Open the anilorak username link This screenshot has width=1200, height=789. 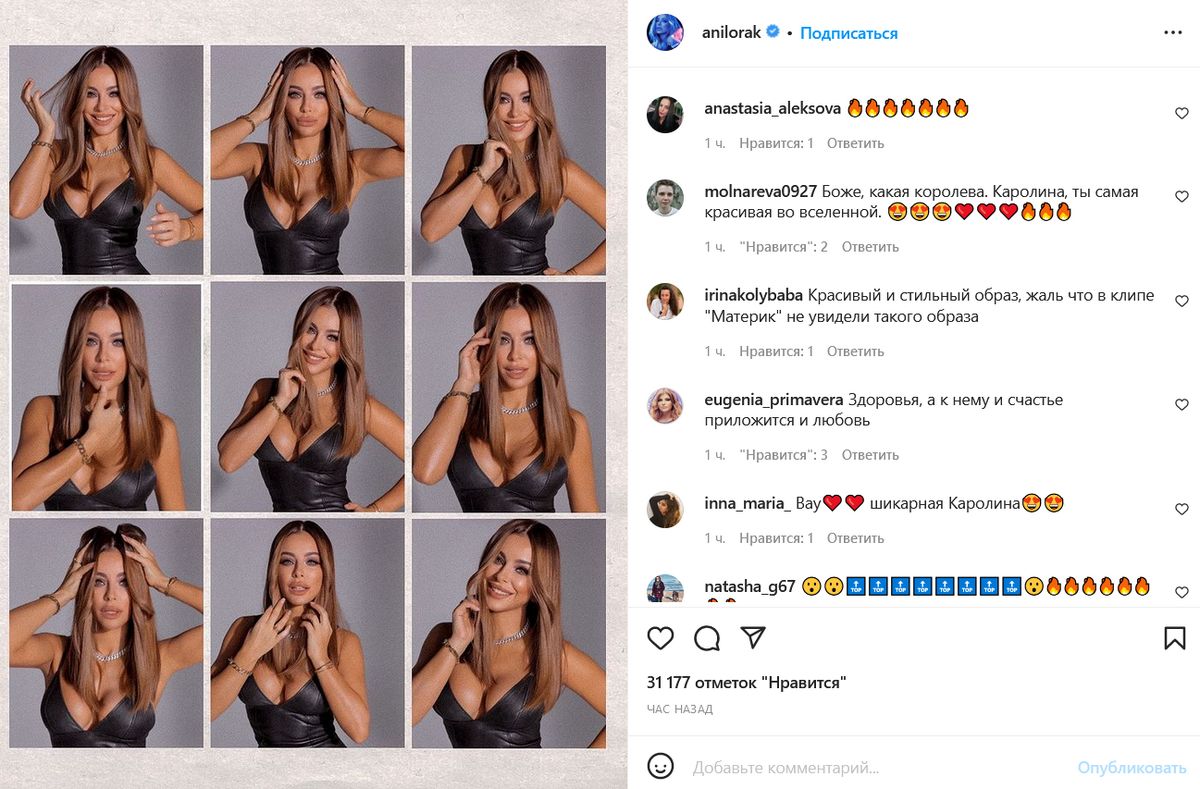(x=732, y=33)
